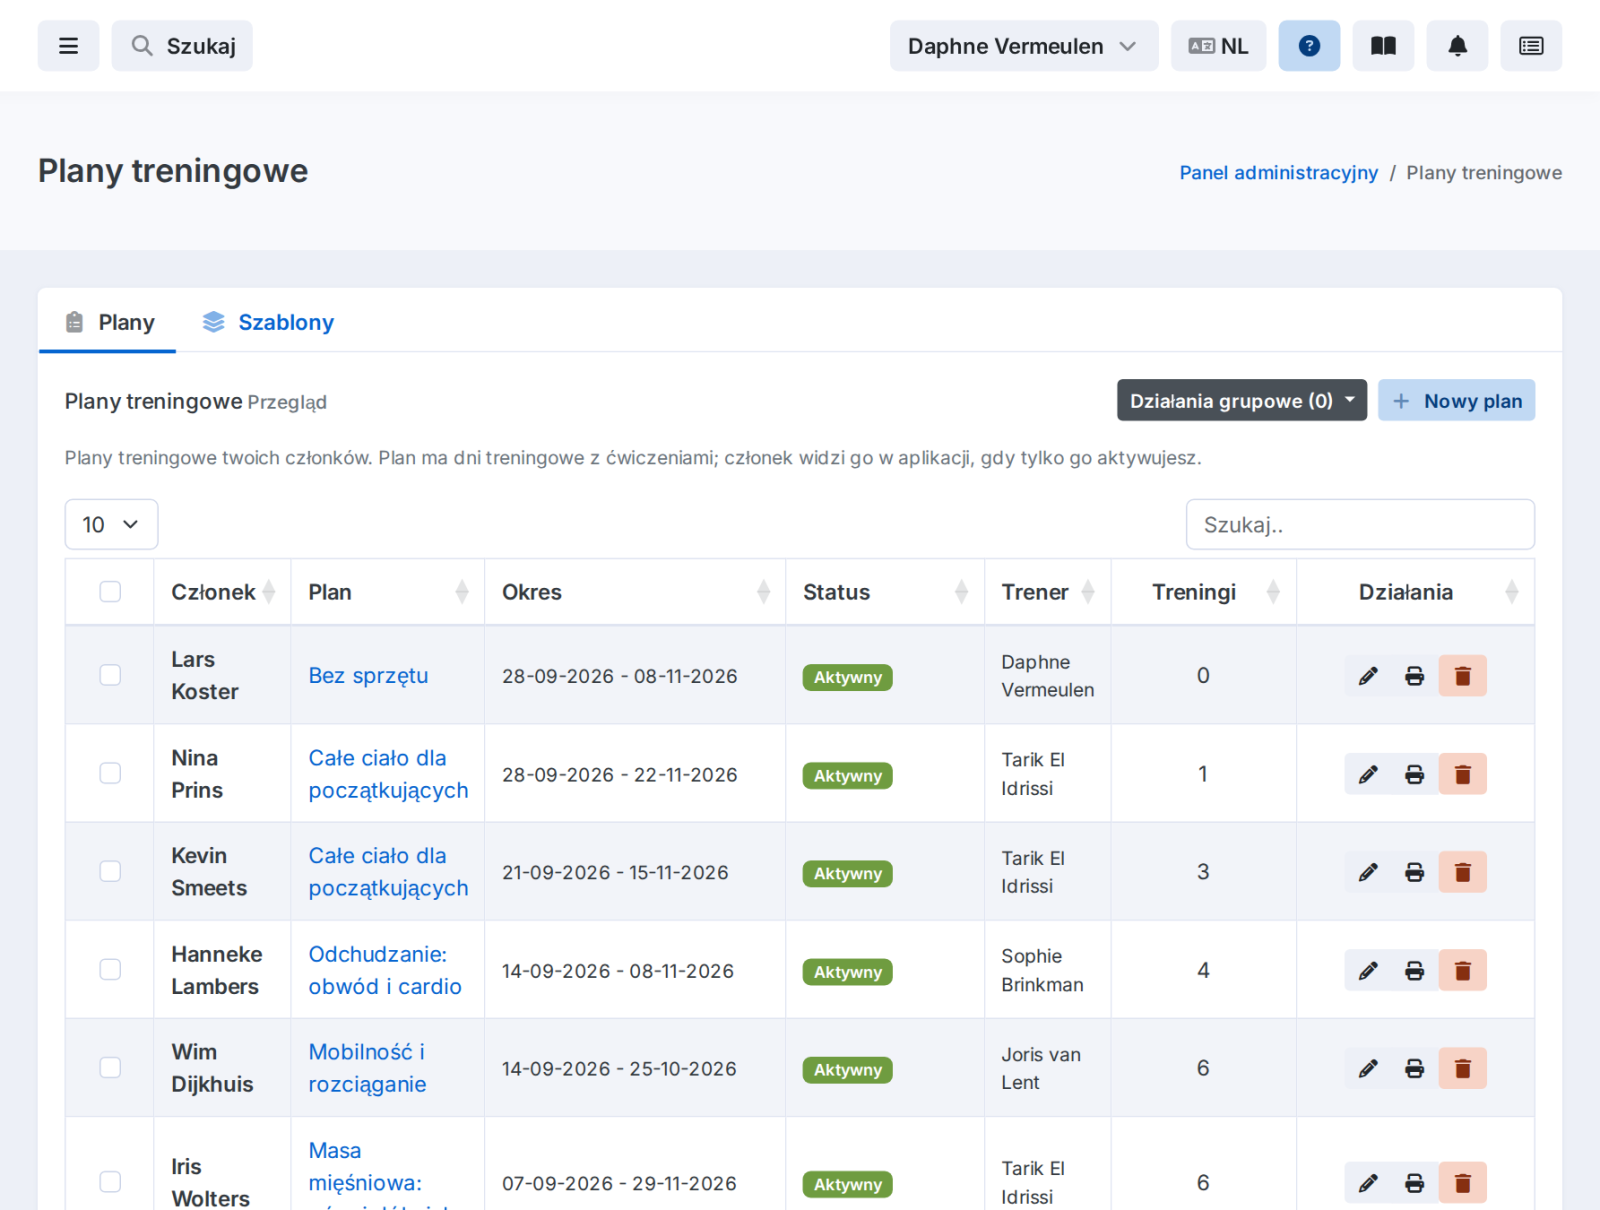Delete Hanneke Lambers's plan with trash icon
This screenshot has width=1600, height=1210.
tap(1462, 970)
